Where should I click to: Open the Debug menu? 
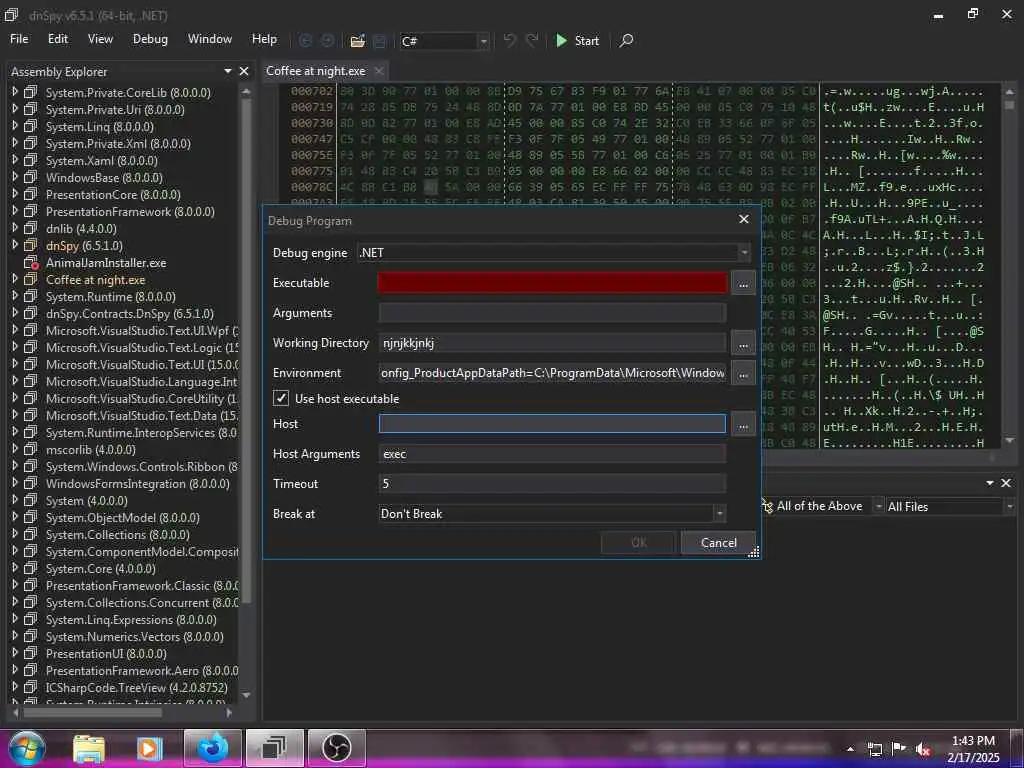150,39
